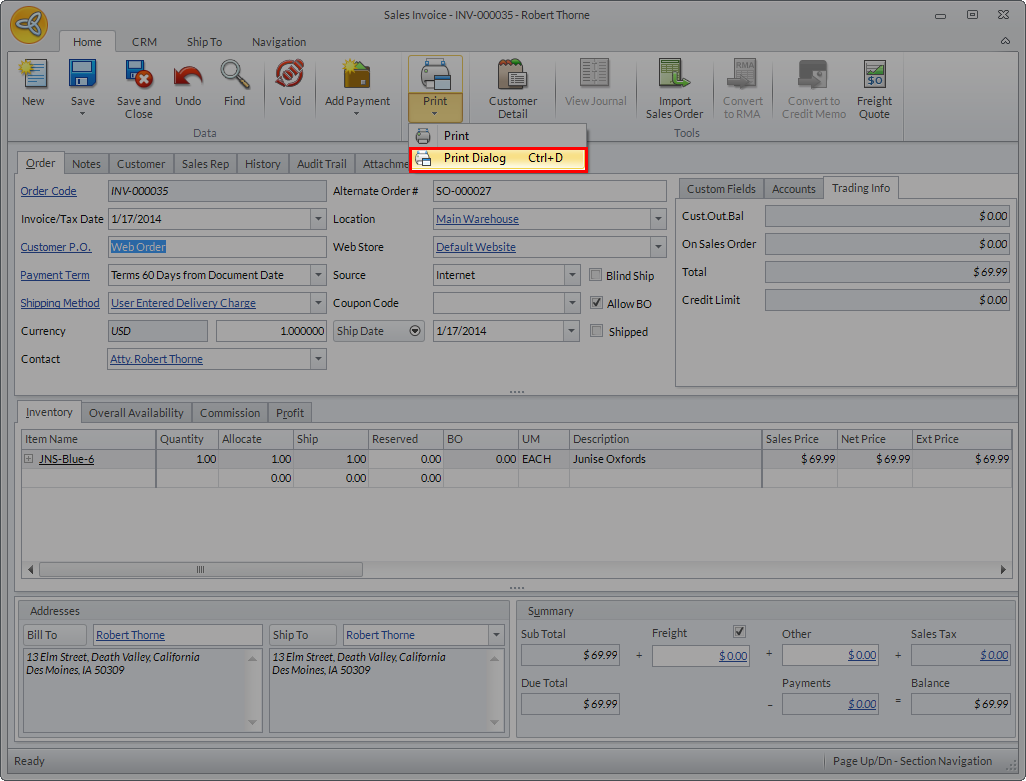
Task: Toggle the Shipped checkbox
Action: click(x=597, y=332)
